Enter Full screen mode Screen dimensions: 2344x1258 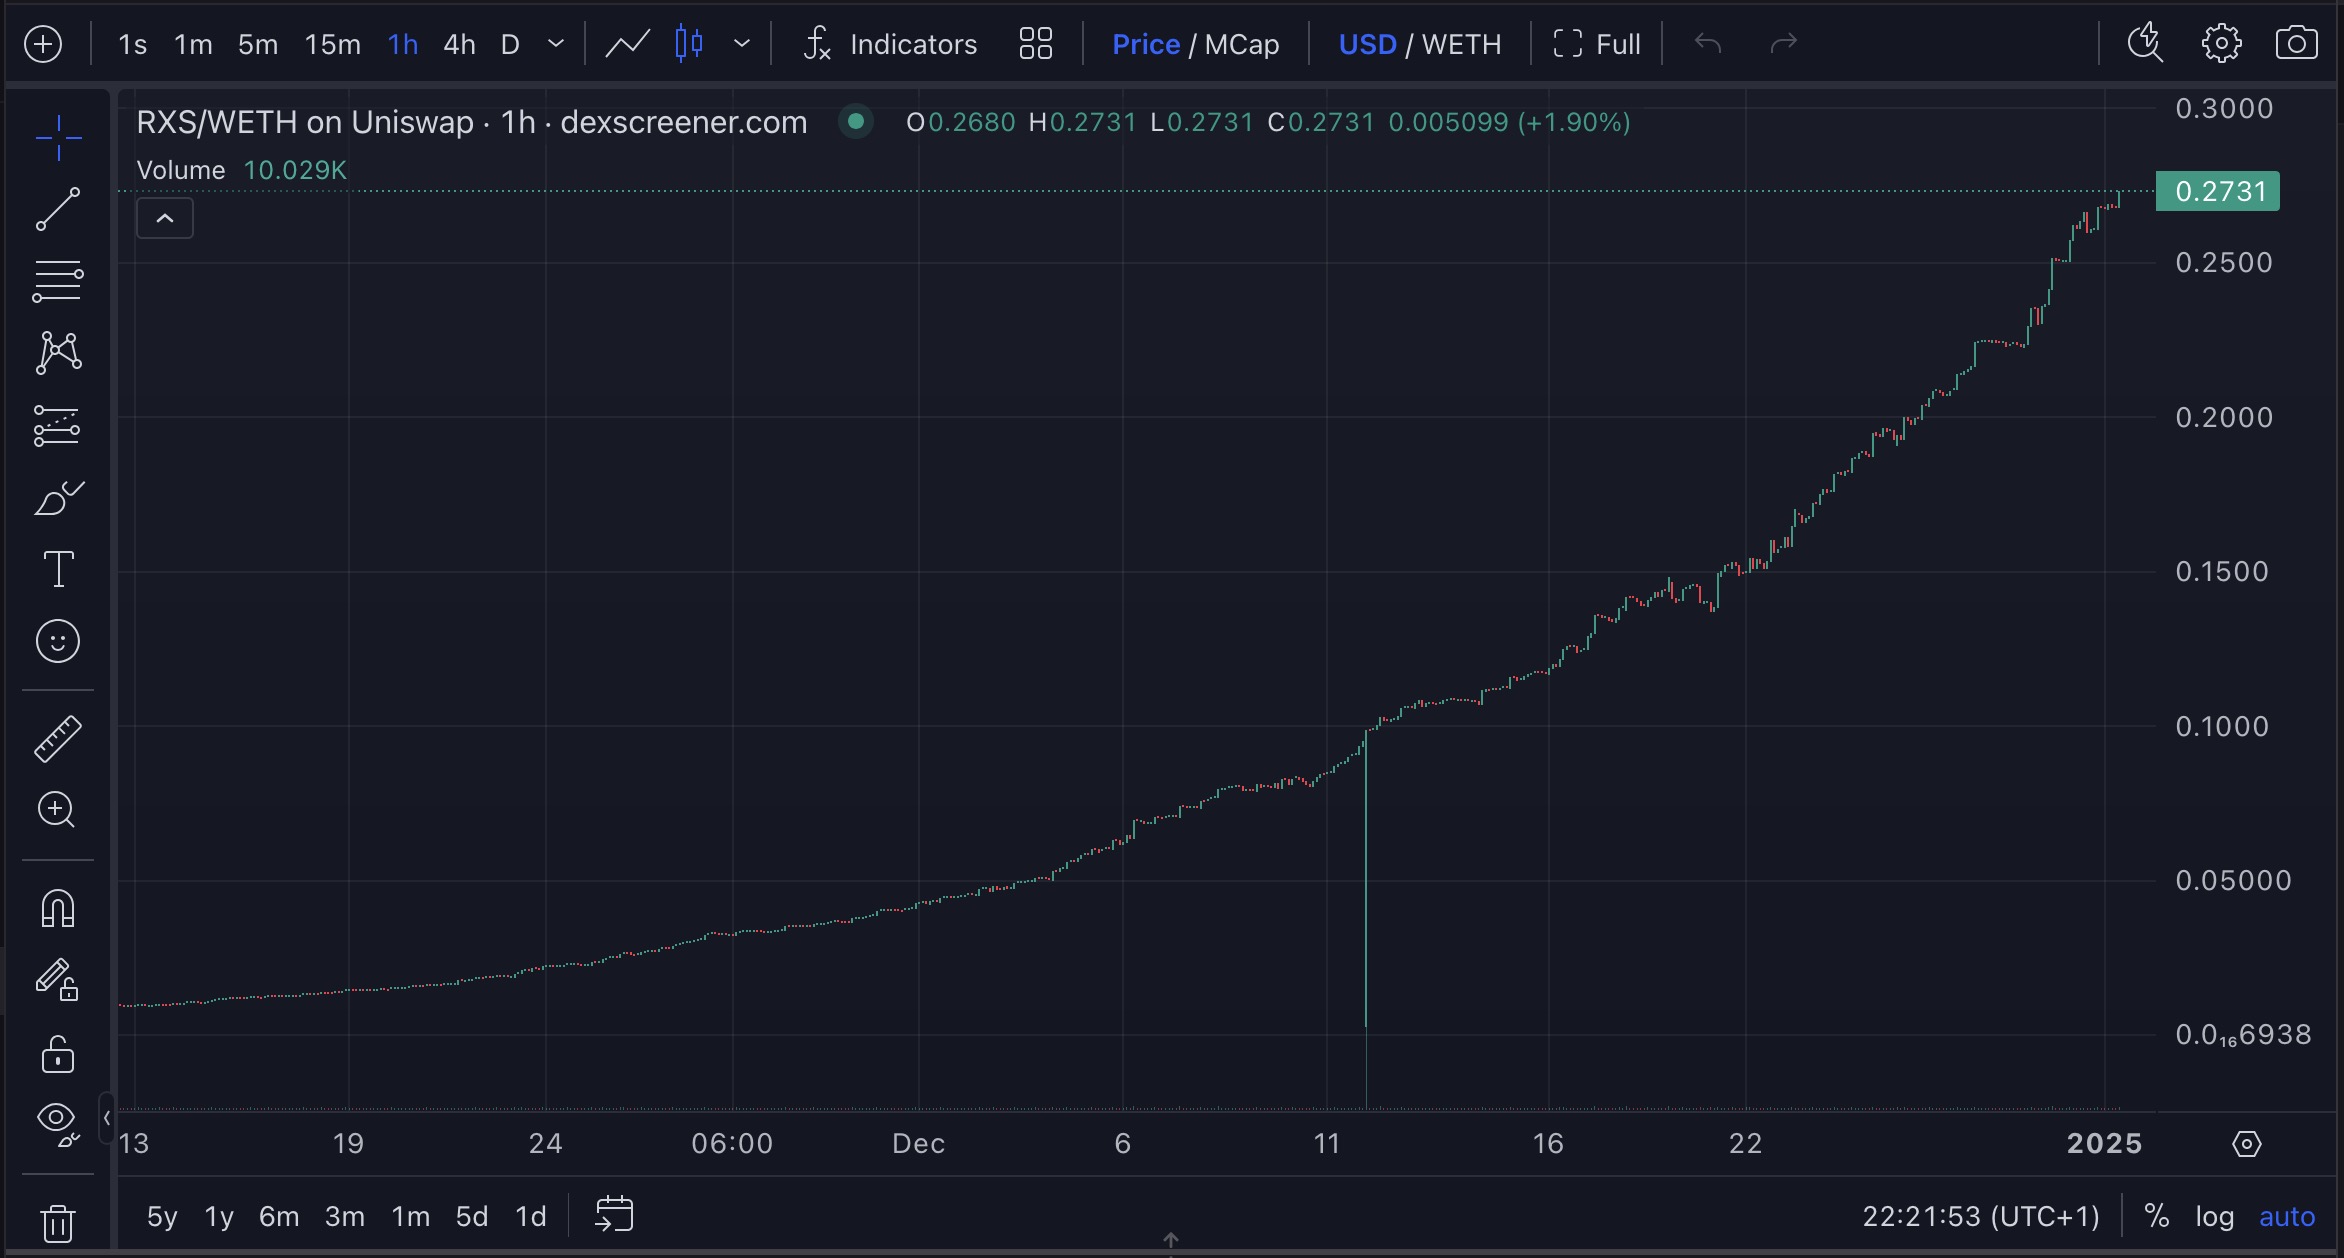[x=1596, y=44]
